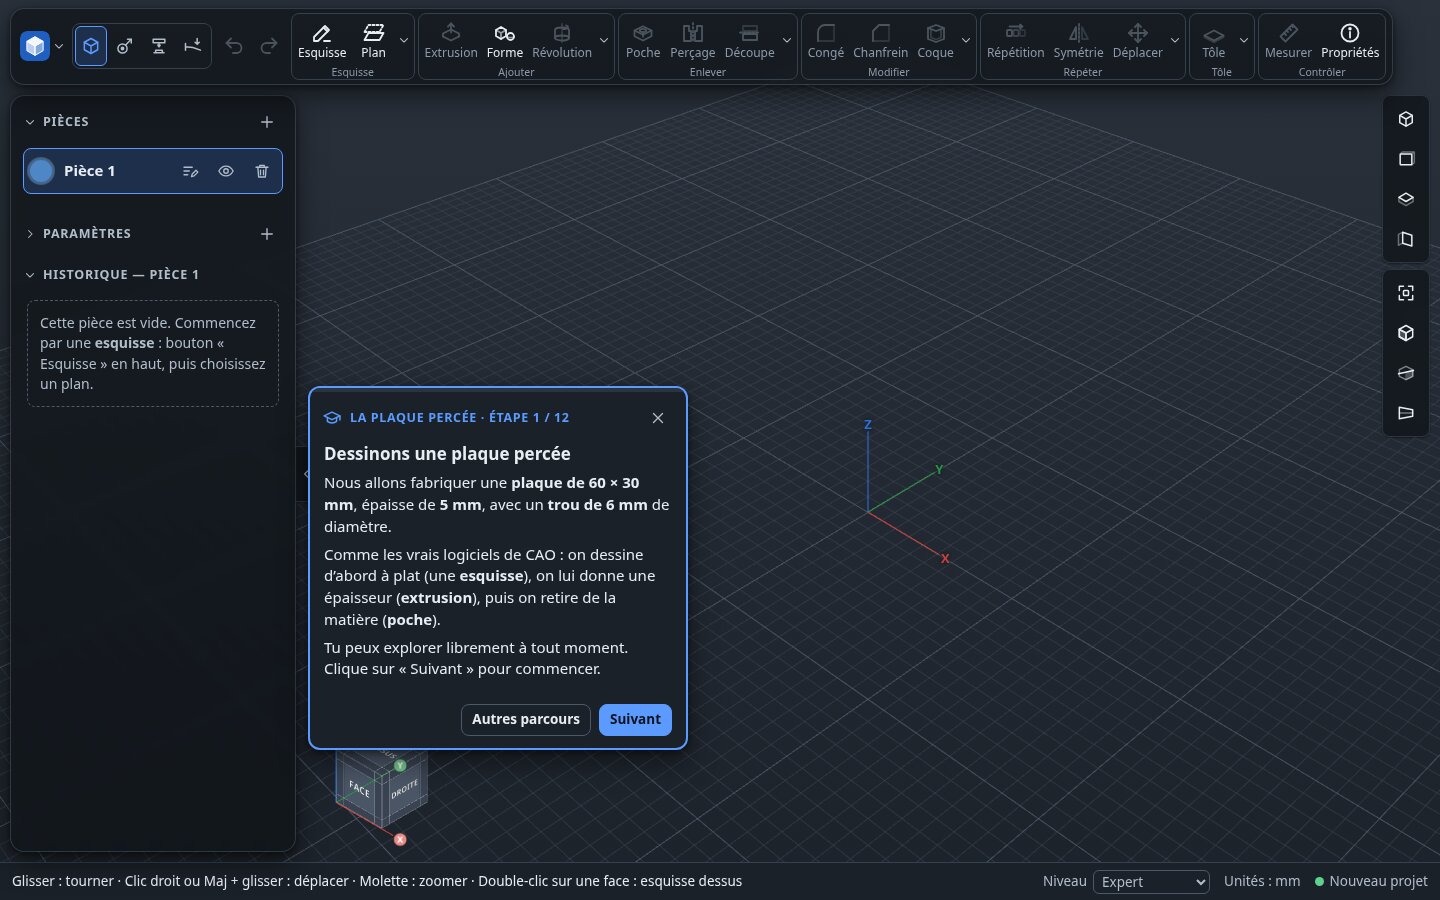Click the Autres parcours button
The width and height of the screenshot is (1440, 900).
click(526, 719)
